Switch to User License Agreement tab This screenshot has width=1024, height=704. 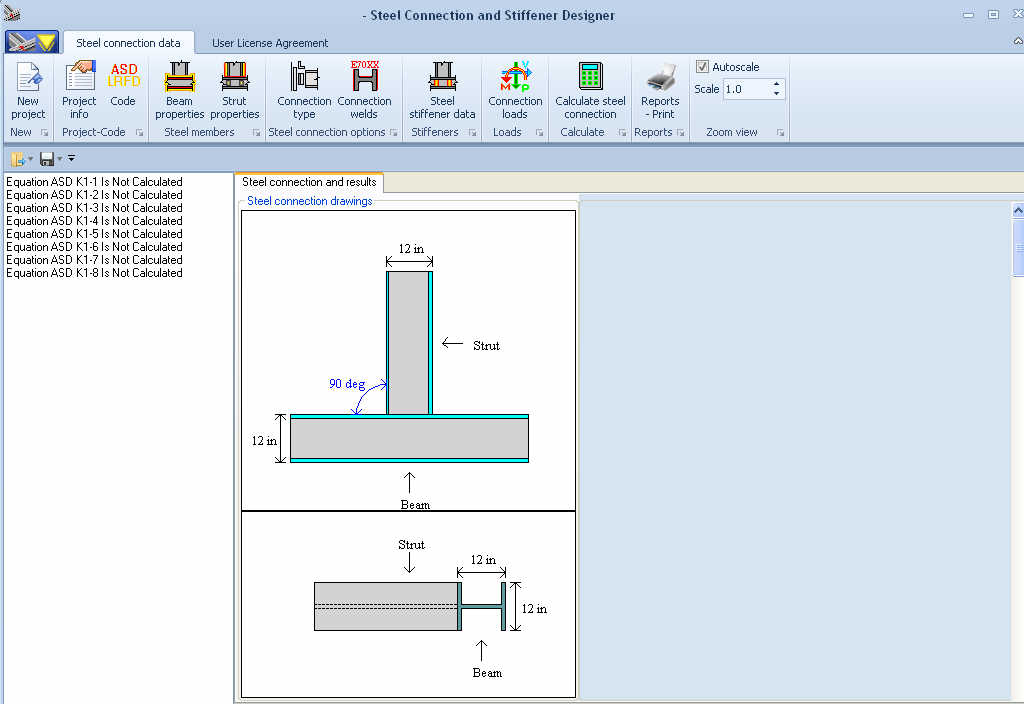pyautogui.click(x=270, y=43)
